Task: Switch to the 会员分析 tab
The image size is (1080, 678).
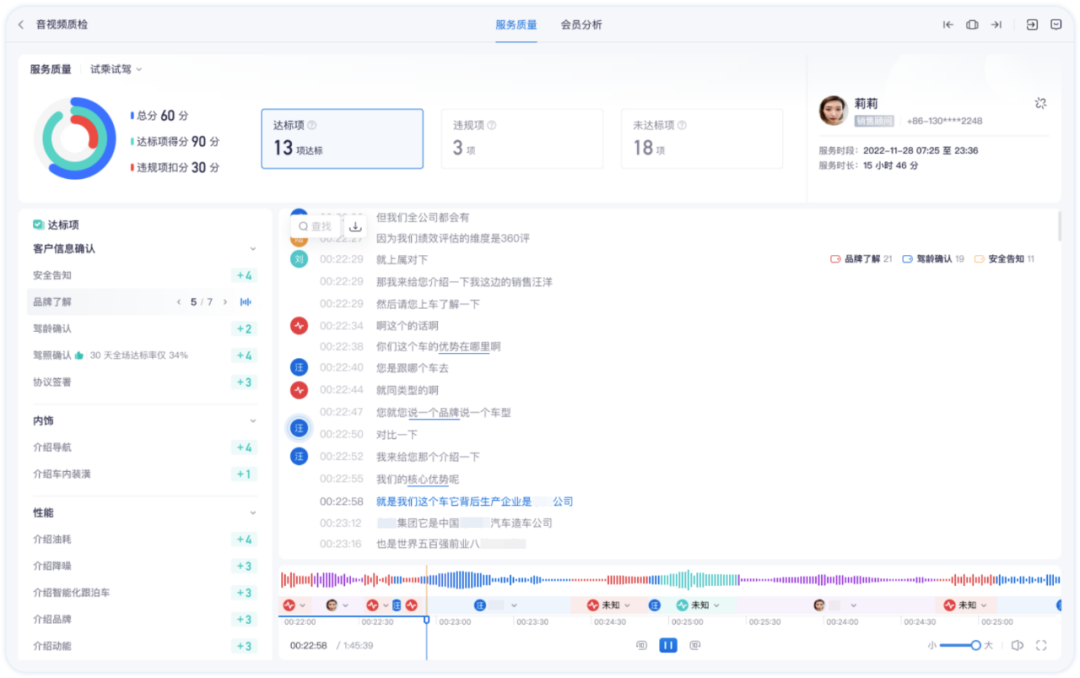Action: (x=581, y=24)
